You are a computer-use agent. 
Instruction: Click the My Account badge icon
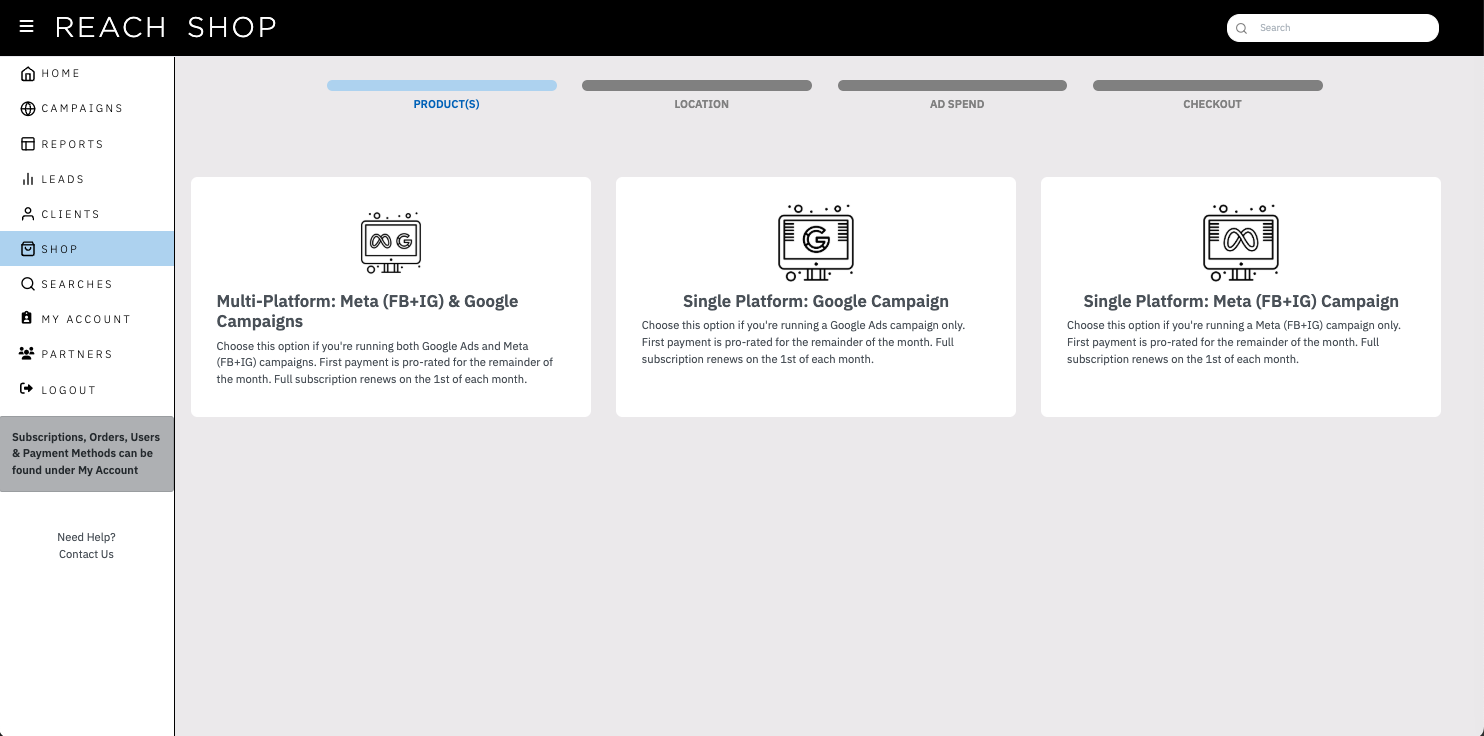pyautogui.click(x=27, y=318)
